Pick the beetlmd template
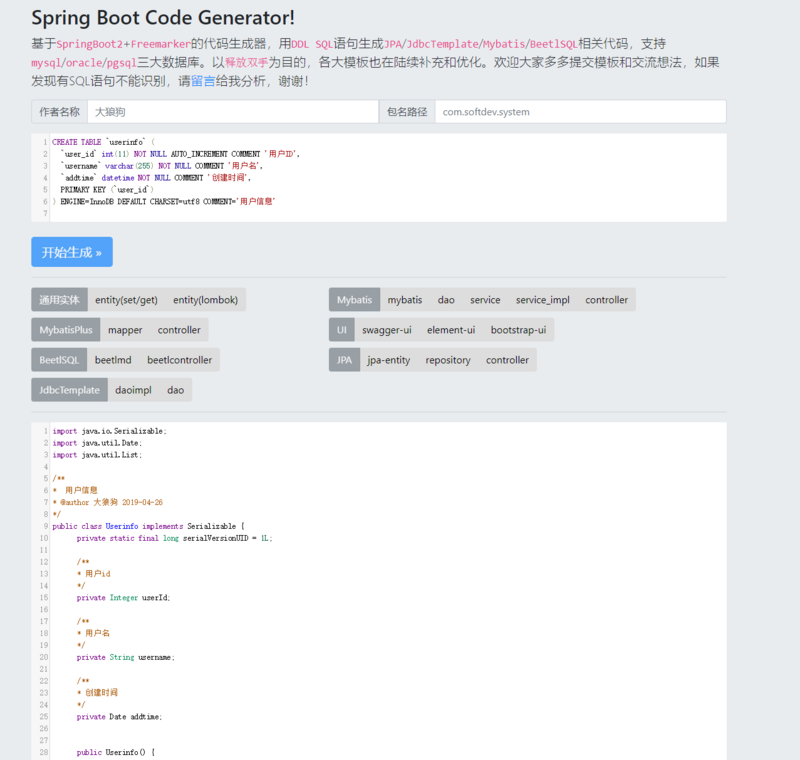Screen dimensions: 800x760 click(113, 360)
